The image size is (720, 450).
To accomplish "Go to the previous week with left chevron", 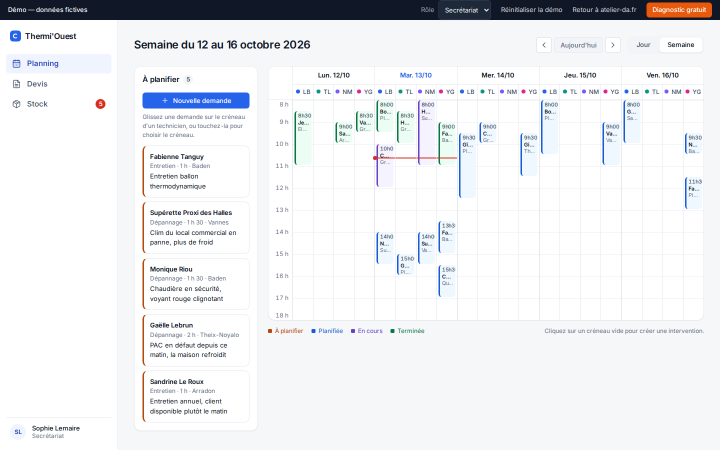I will pyautogui.click(x=544, y=45).
